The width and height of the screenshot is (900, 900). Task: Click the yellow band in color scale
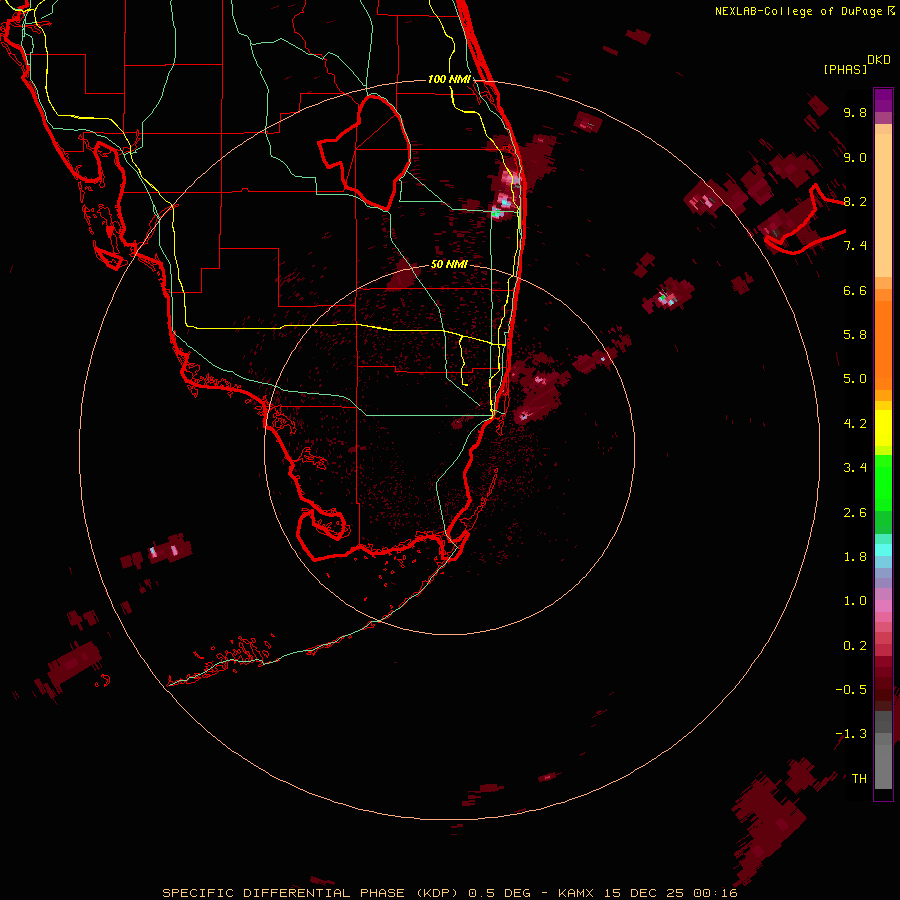pos(883,428)
